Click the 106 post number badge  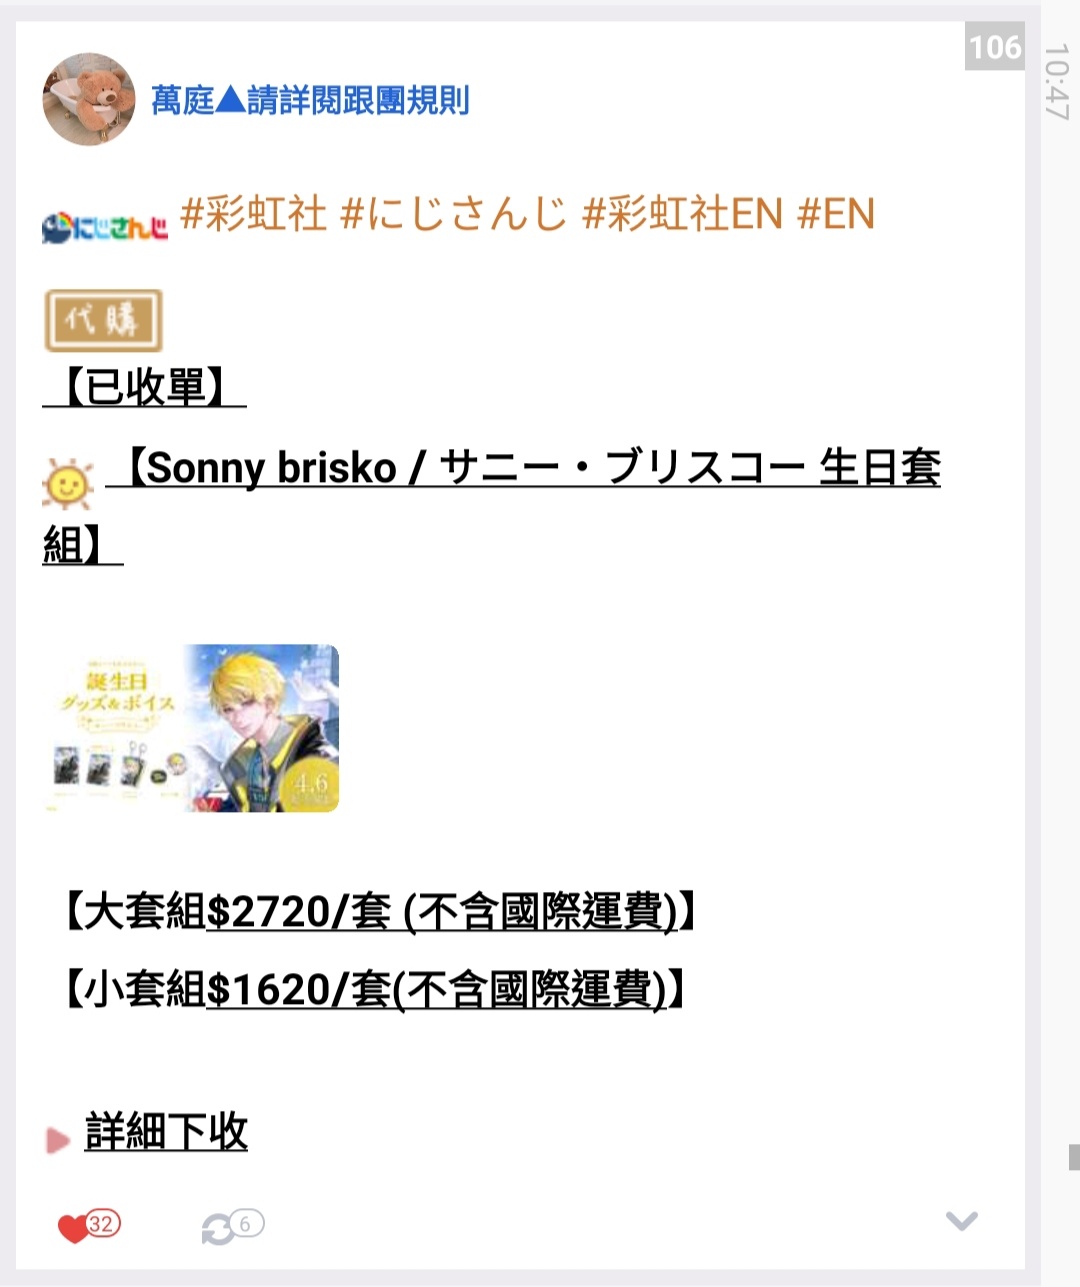point(995,46)
